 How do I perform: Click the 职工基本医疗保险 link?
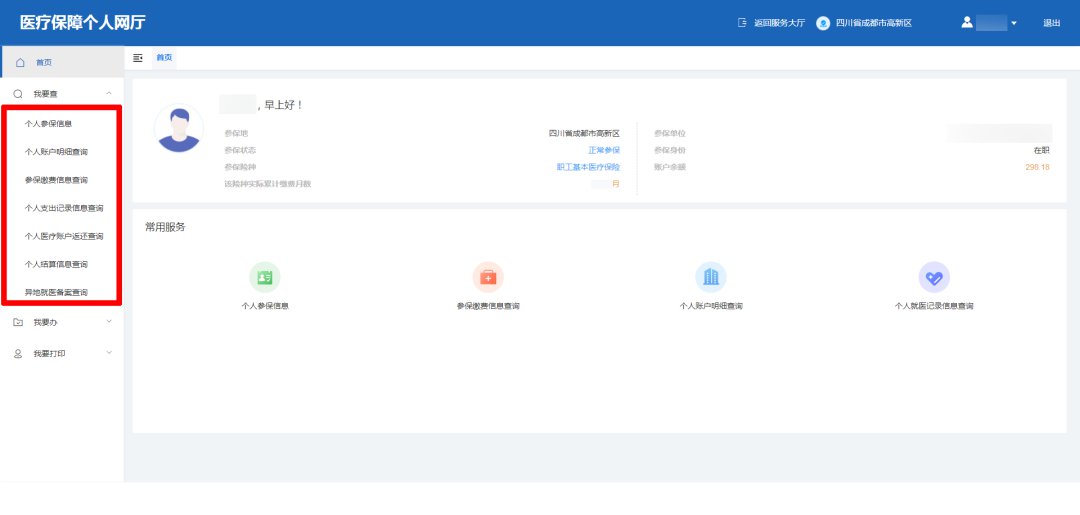click(588, 167)
